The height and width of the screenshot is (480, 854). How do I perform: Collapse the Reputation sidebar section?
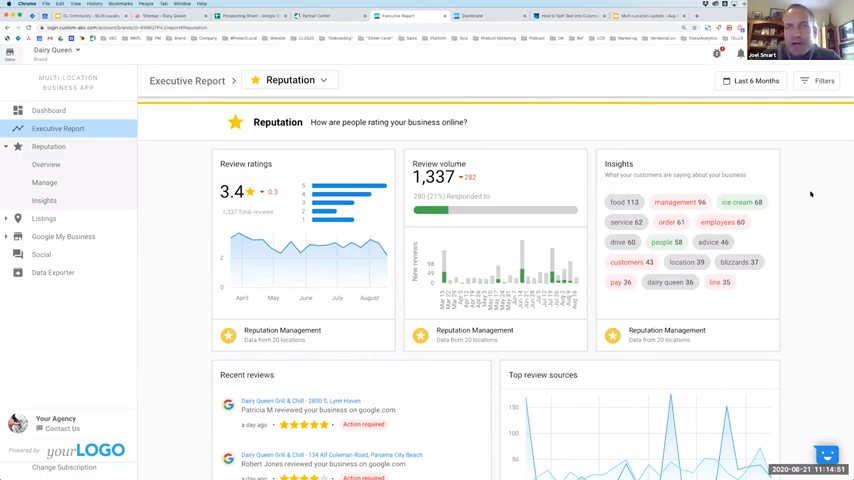pyautogui.click(x=6, y=147)
